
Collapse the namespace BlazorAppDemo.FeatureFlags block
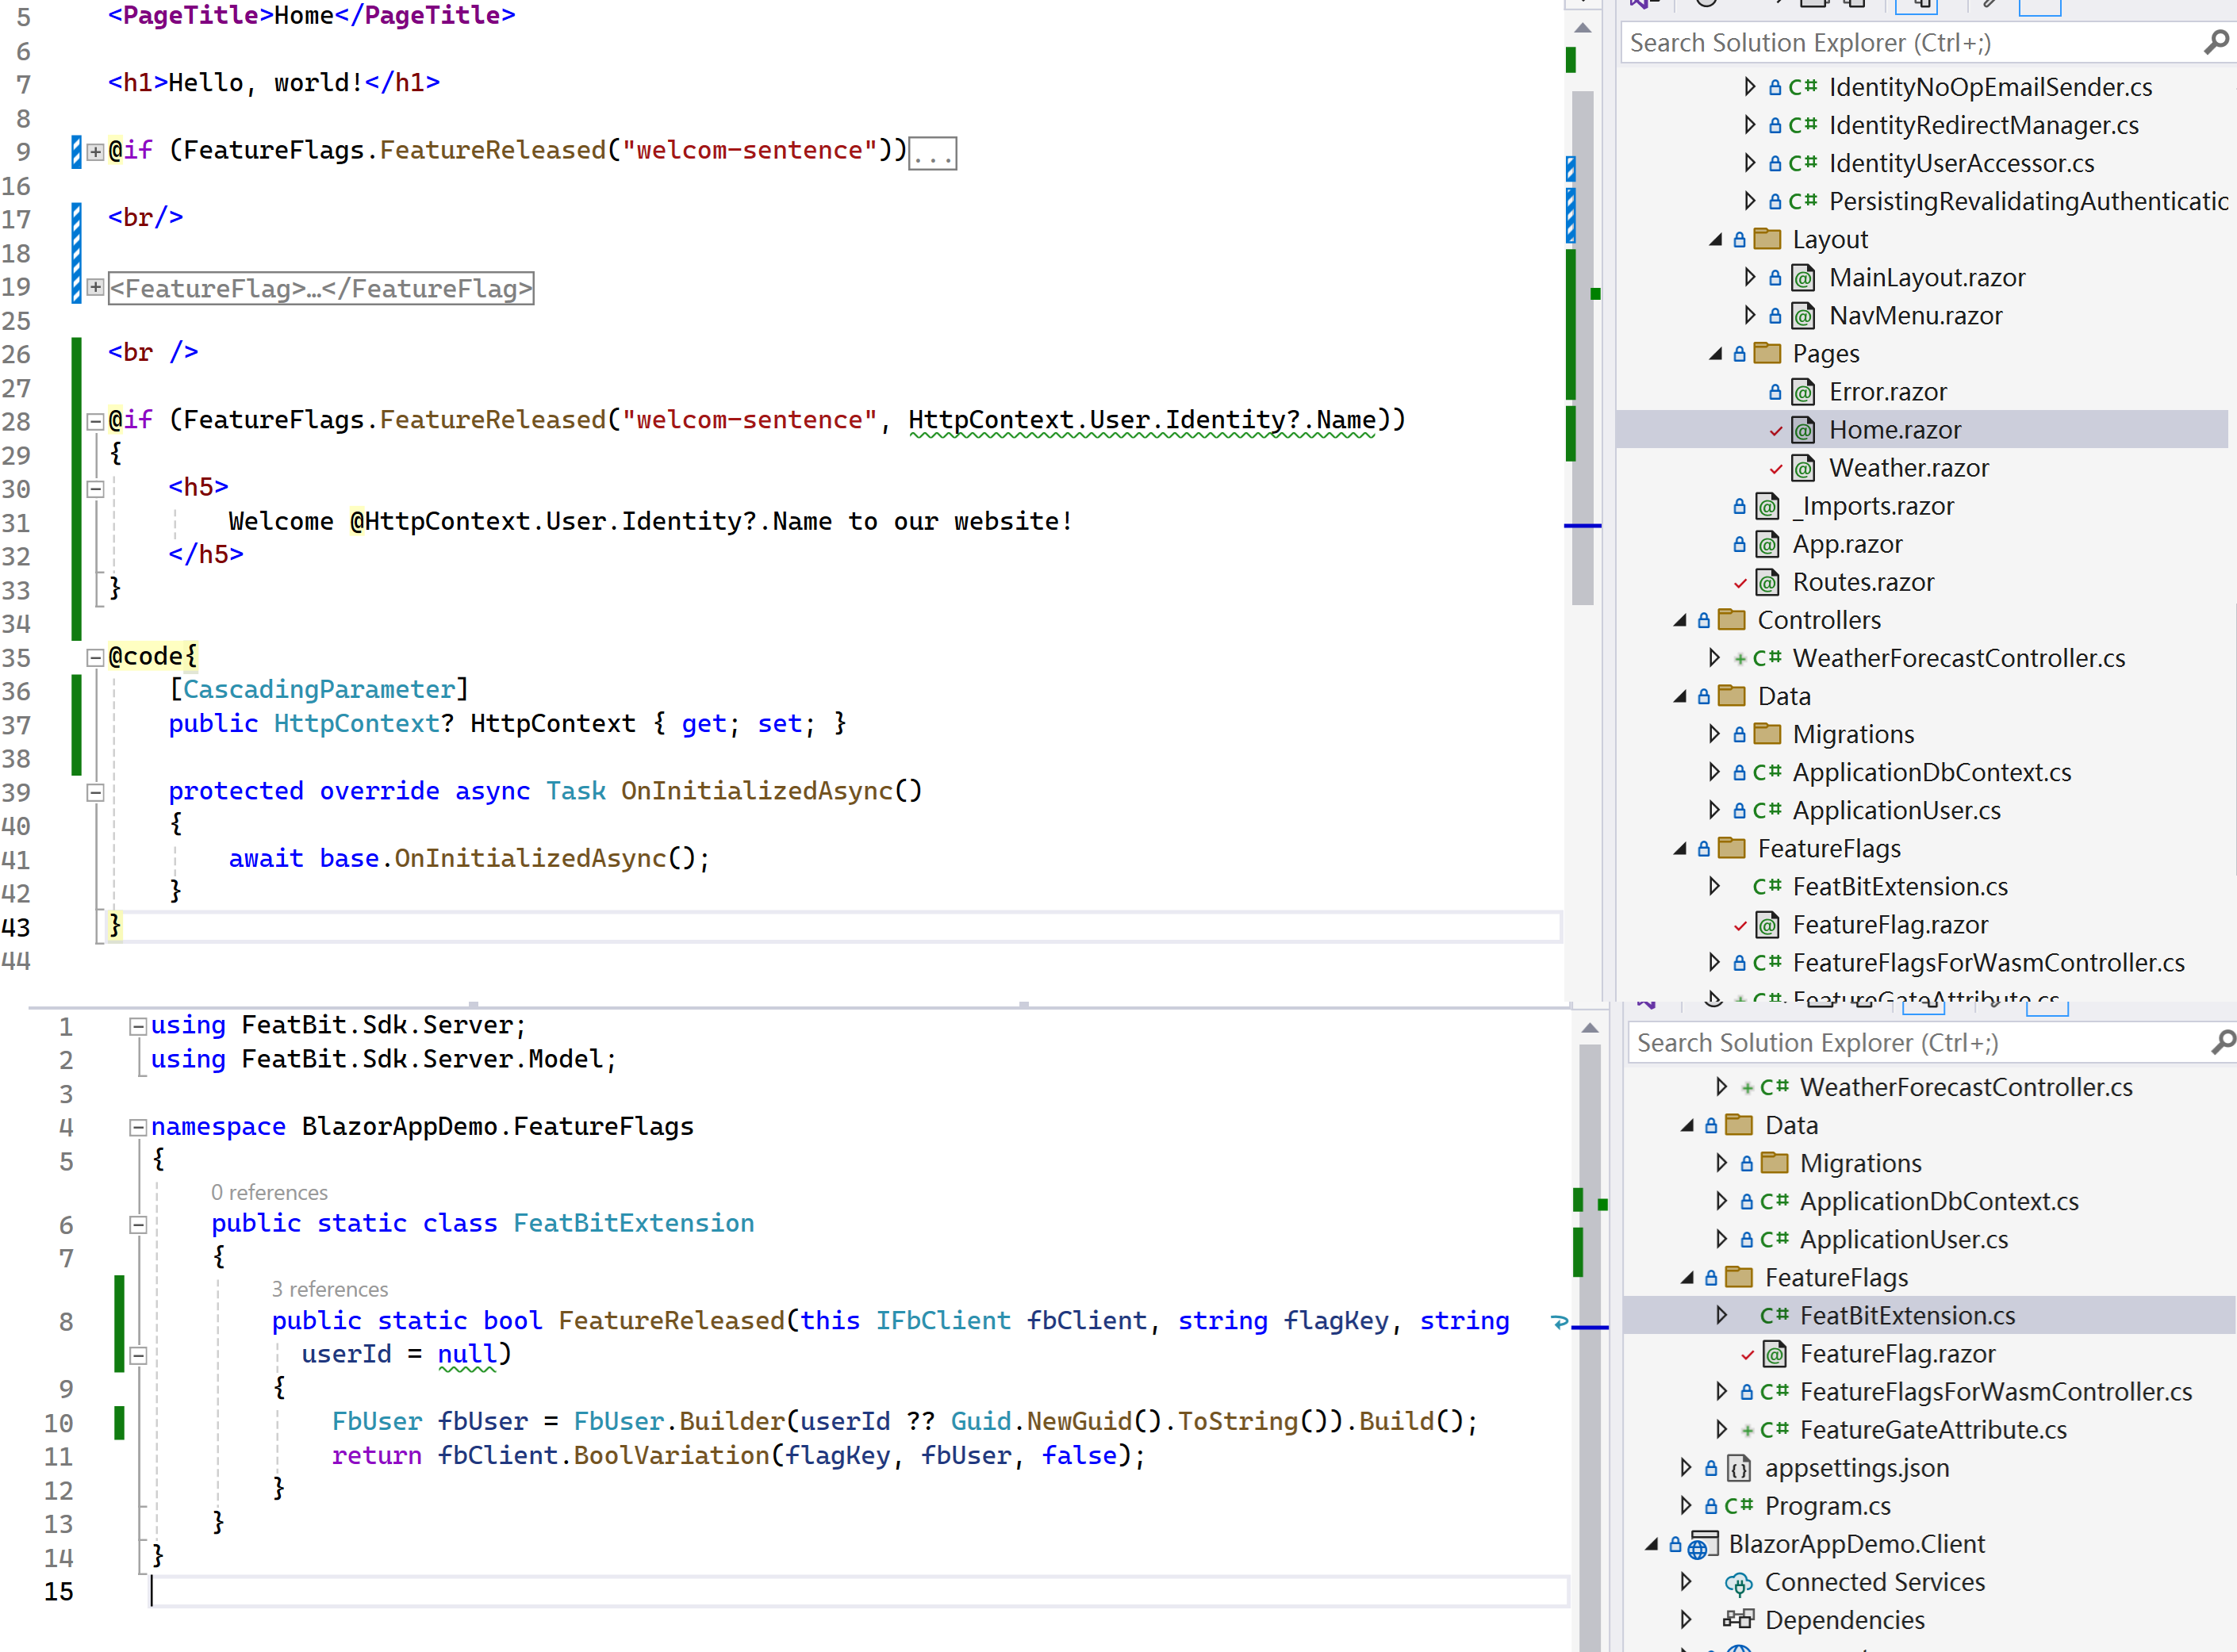click(138, 1128)
